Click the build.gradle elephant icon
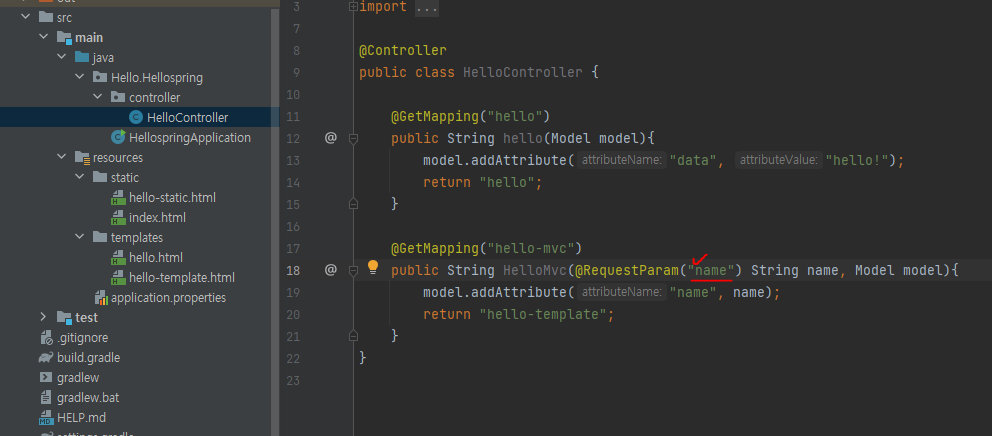Viewport: 992px width, 436px height. point(46,358)
